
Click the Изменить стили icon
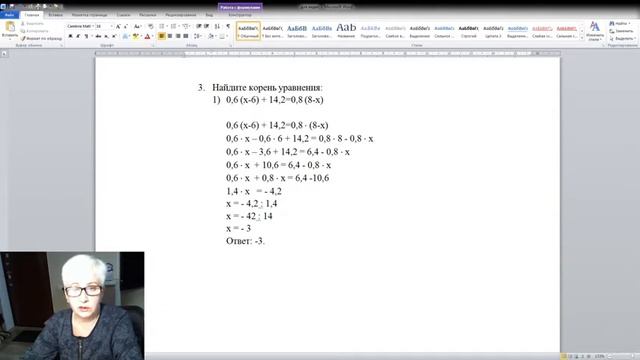(x=595, y=31)
